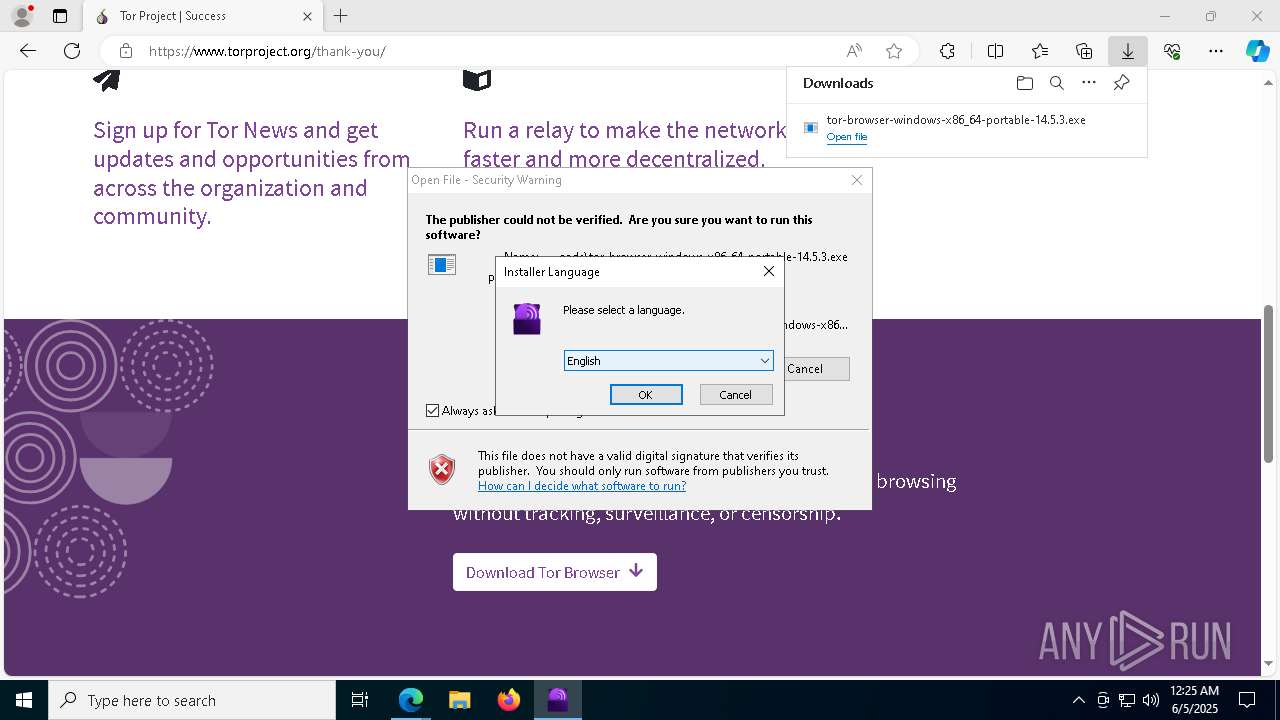Open the tab actions menu icon
The height and width of the screenshot is (720, 1280).
(60, 16)
